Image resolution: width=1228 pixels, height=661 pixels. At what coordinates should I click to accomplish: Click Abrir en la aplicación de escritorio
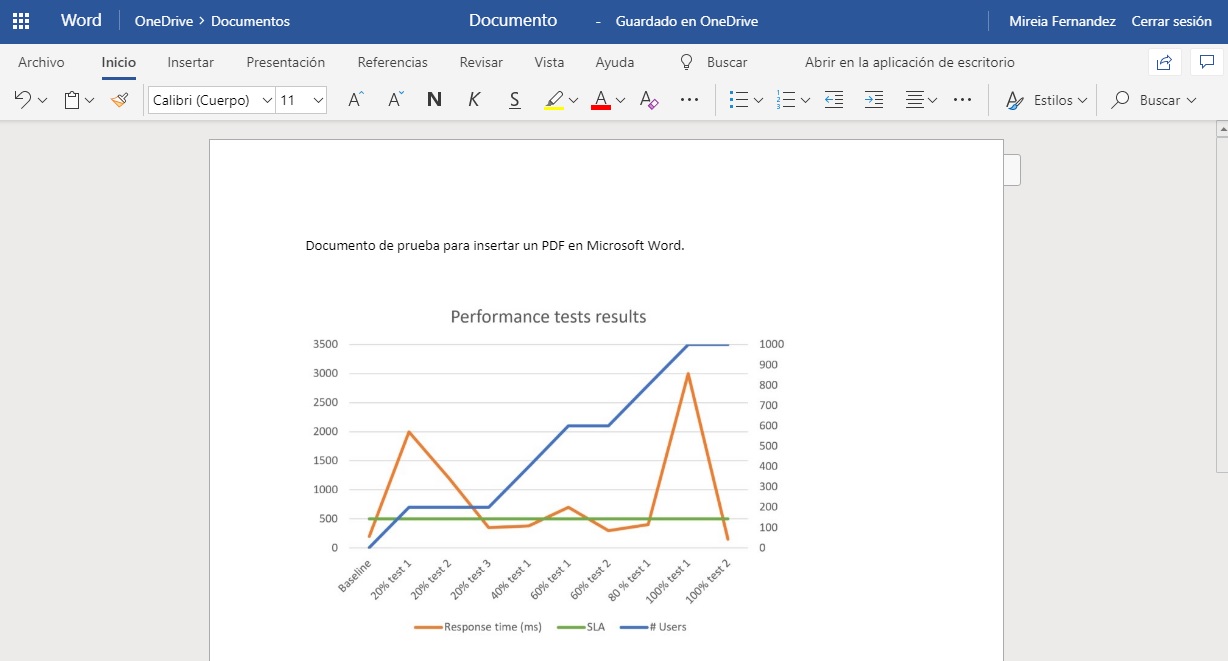click(x=908, y=62)
